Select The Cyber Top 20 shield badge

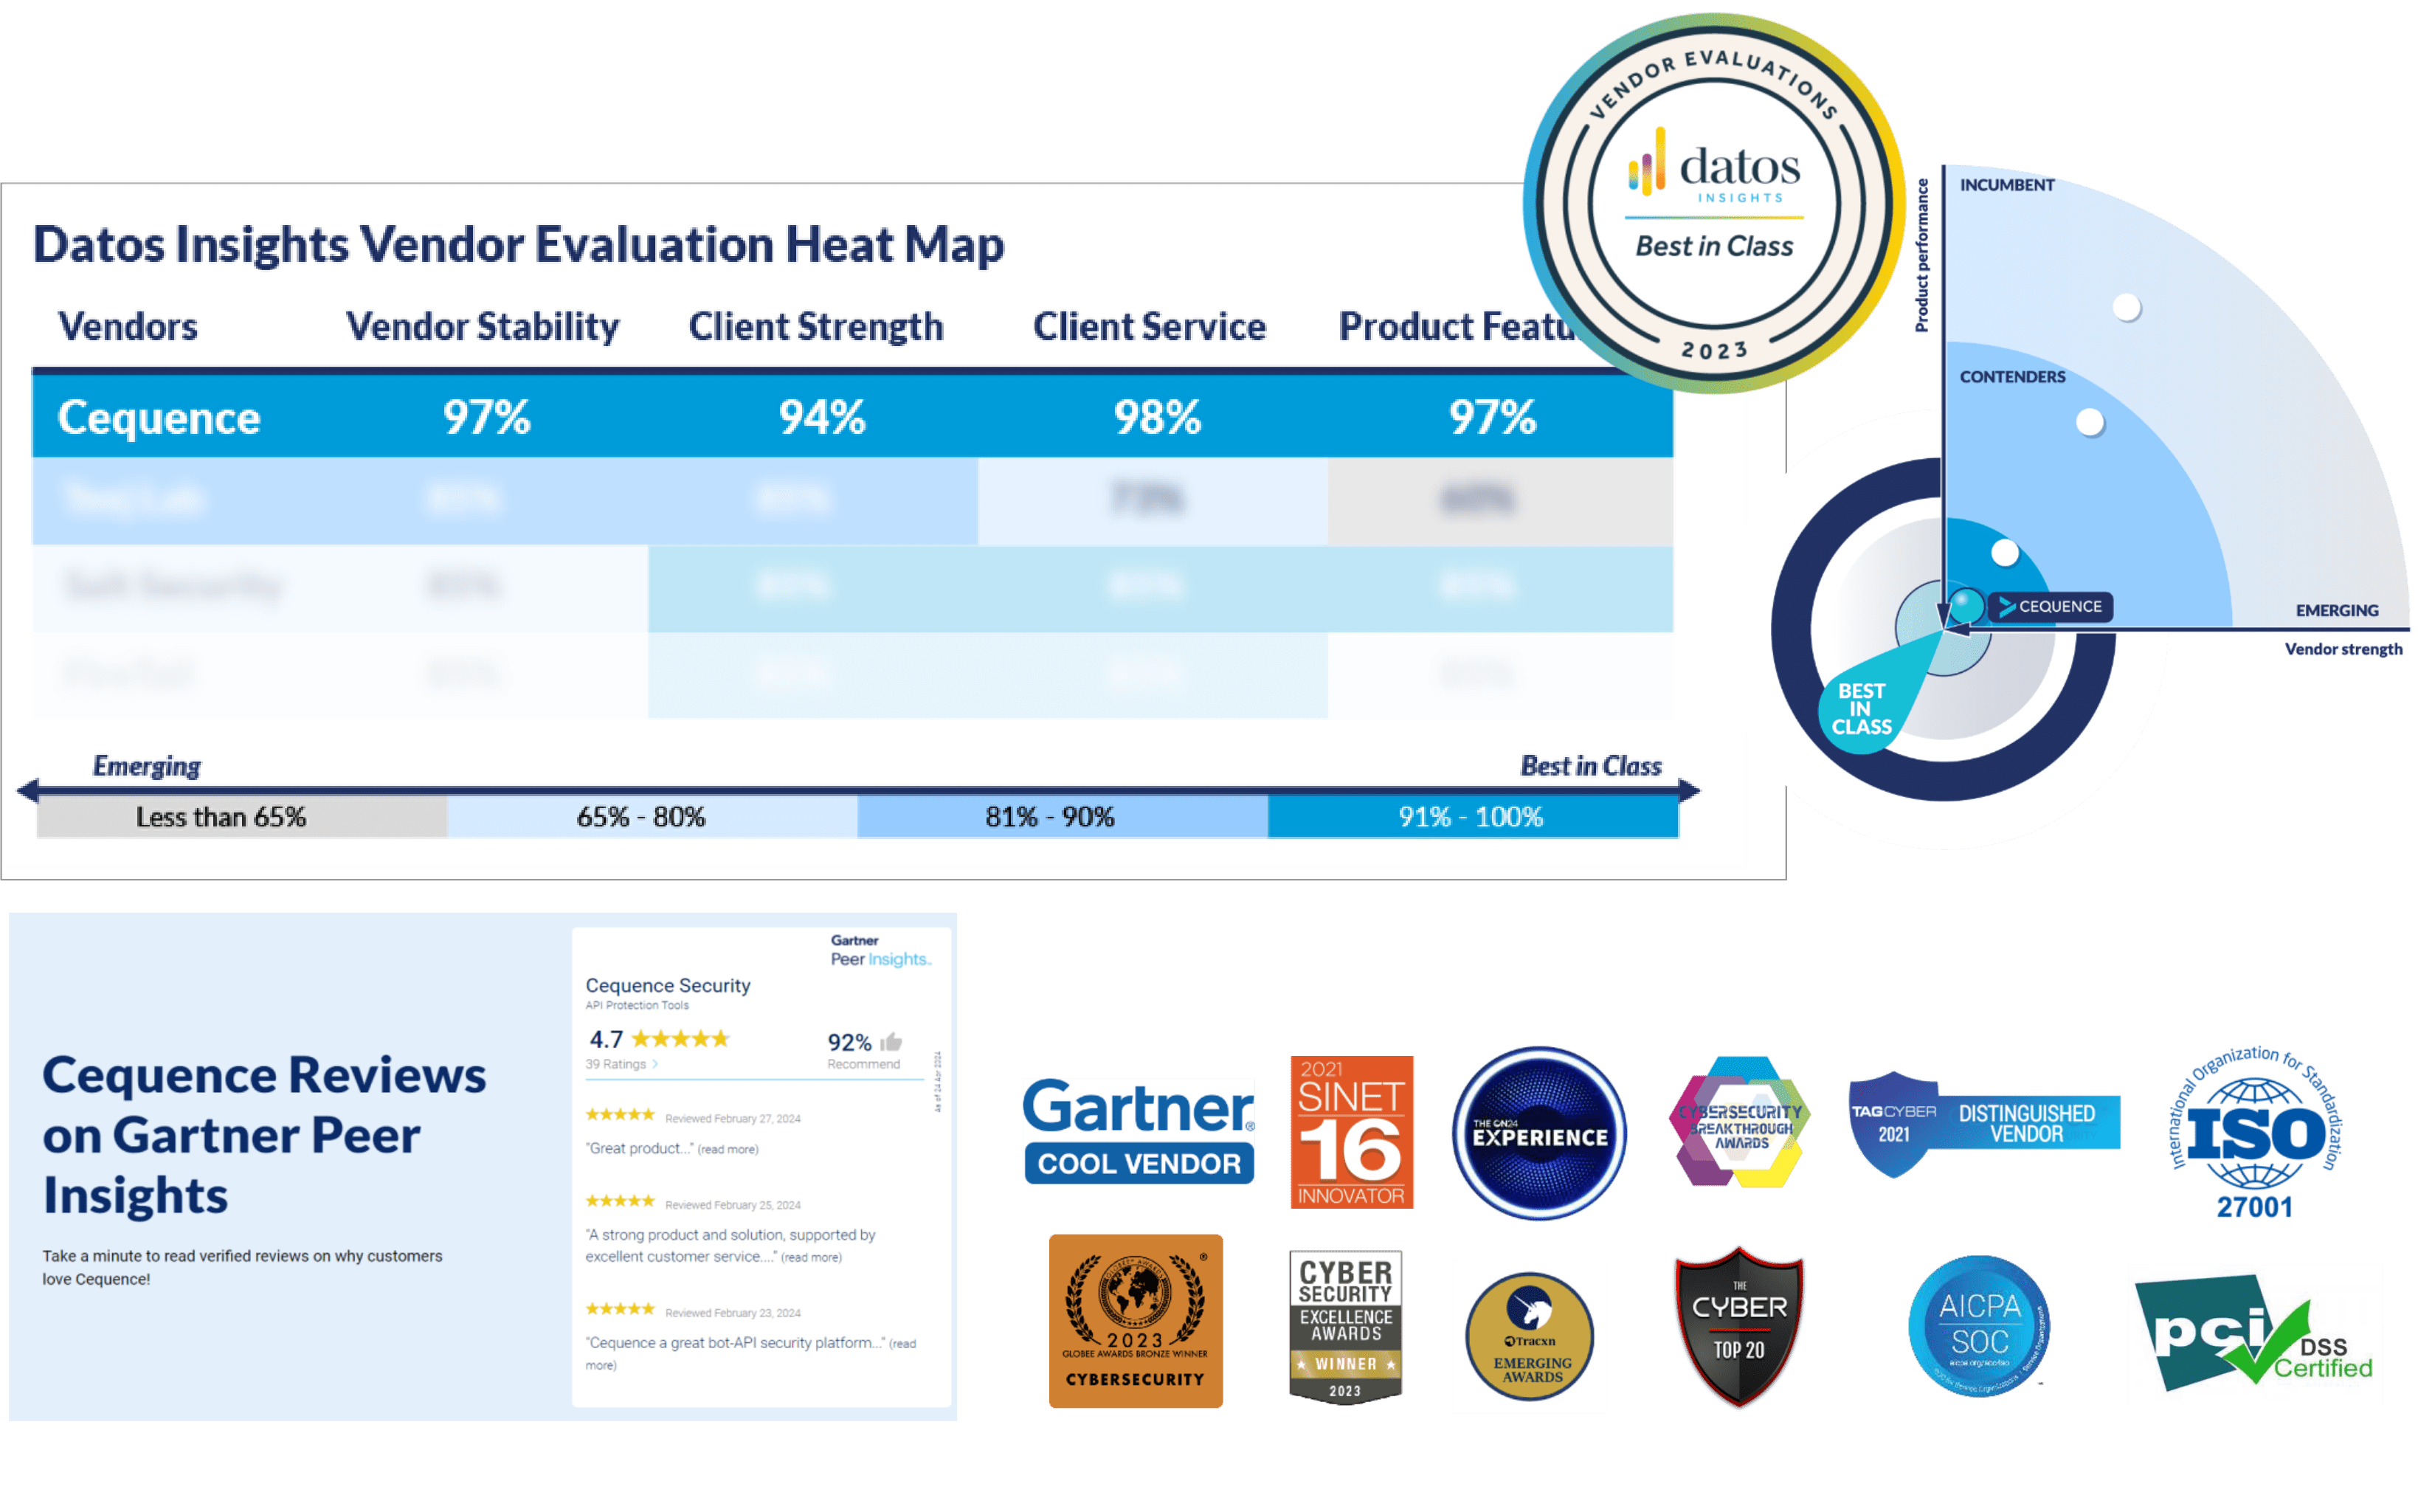[1739, 1326]
